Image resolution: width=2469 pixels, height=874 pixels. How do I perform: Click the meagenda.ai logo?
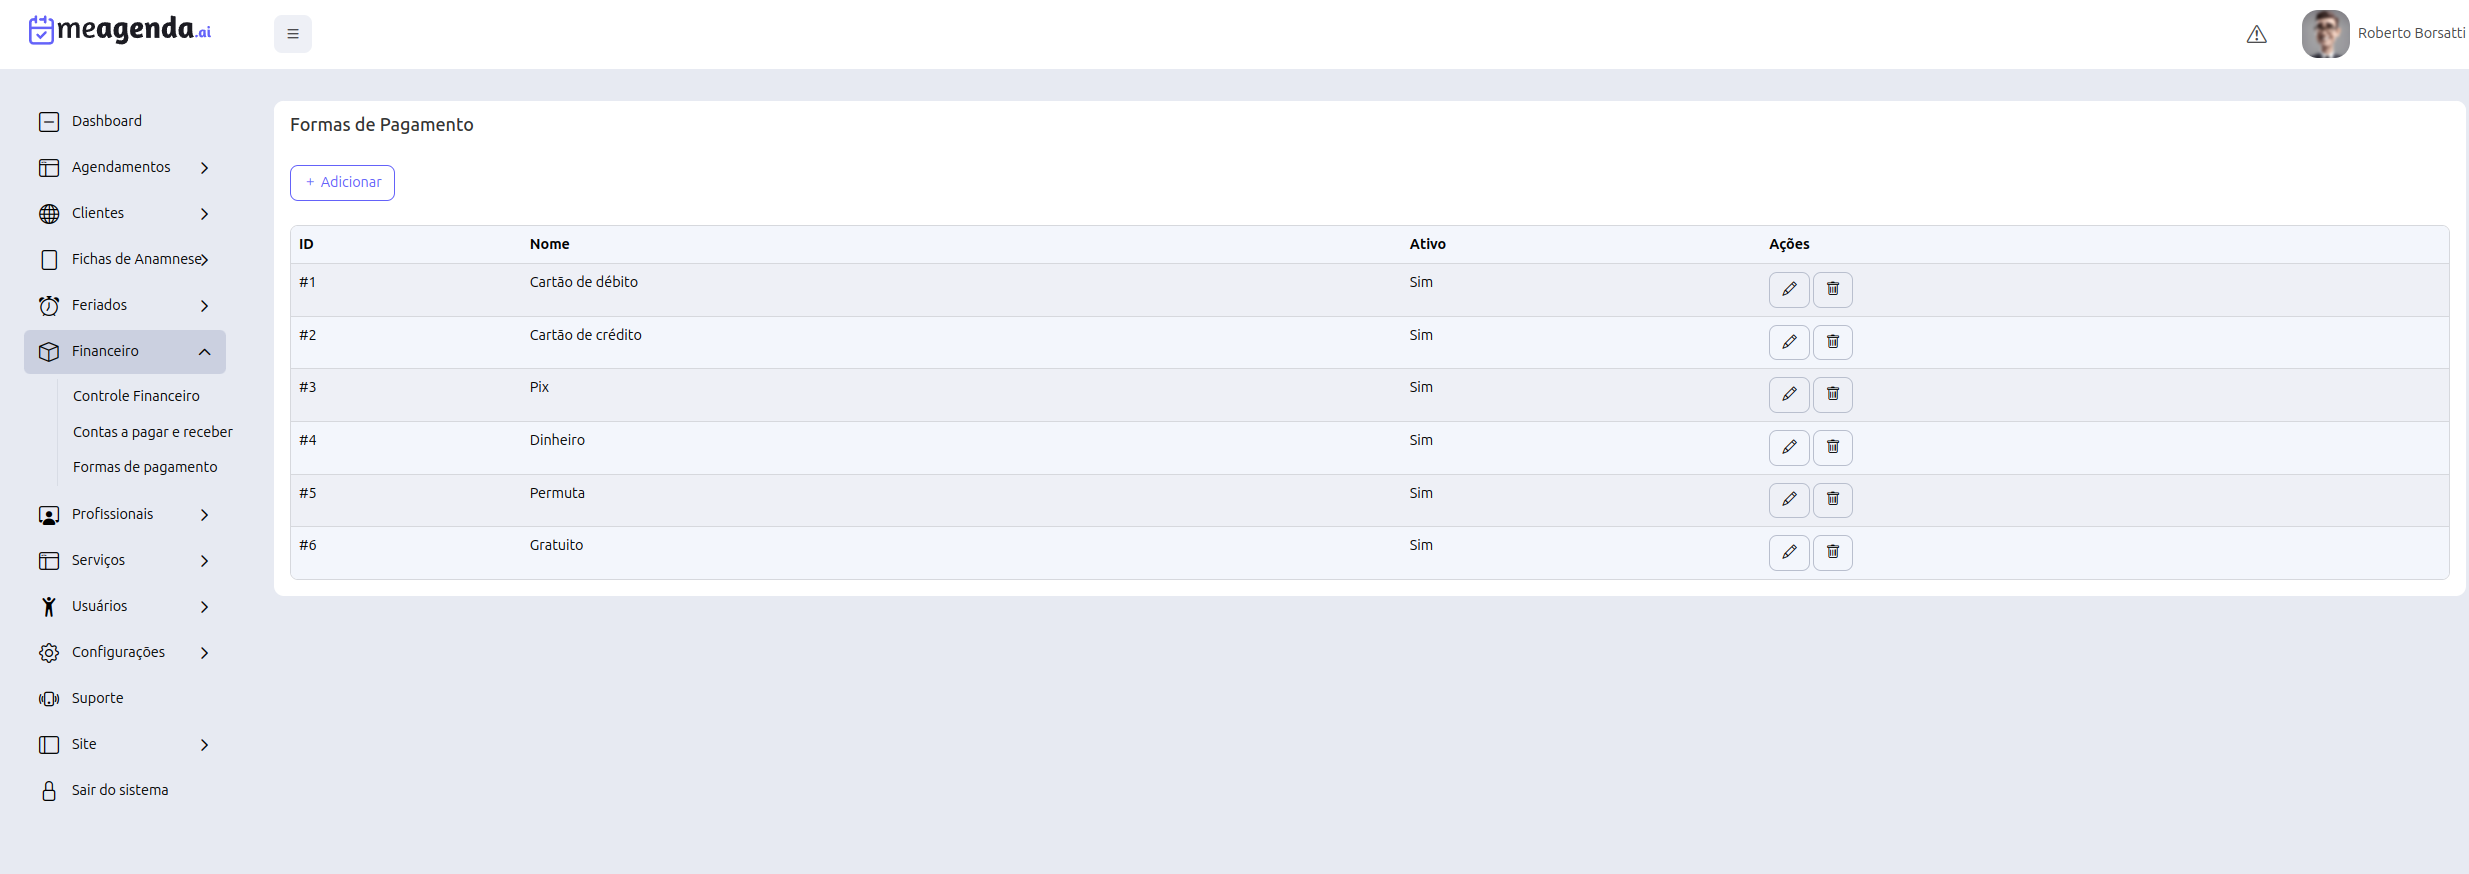click(x=120, y=30)
